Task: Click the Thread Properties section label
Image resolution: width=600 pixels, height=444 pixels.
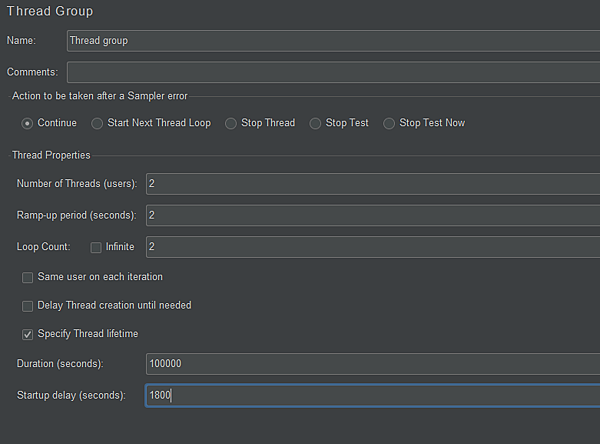Action: click(51, 155)
